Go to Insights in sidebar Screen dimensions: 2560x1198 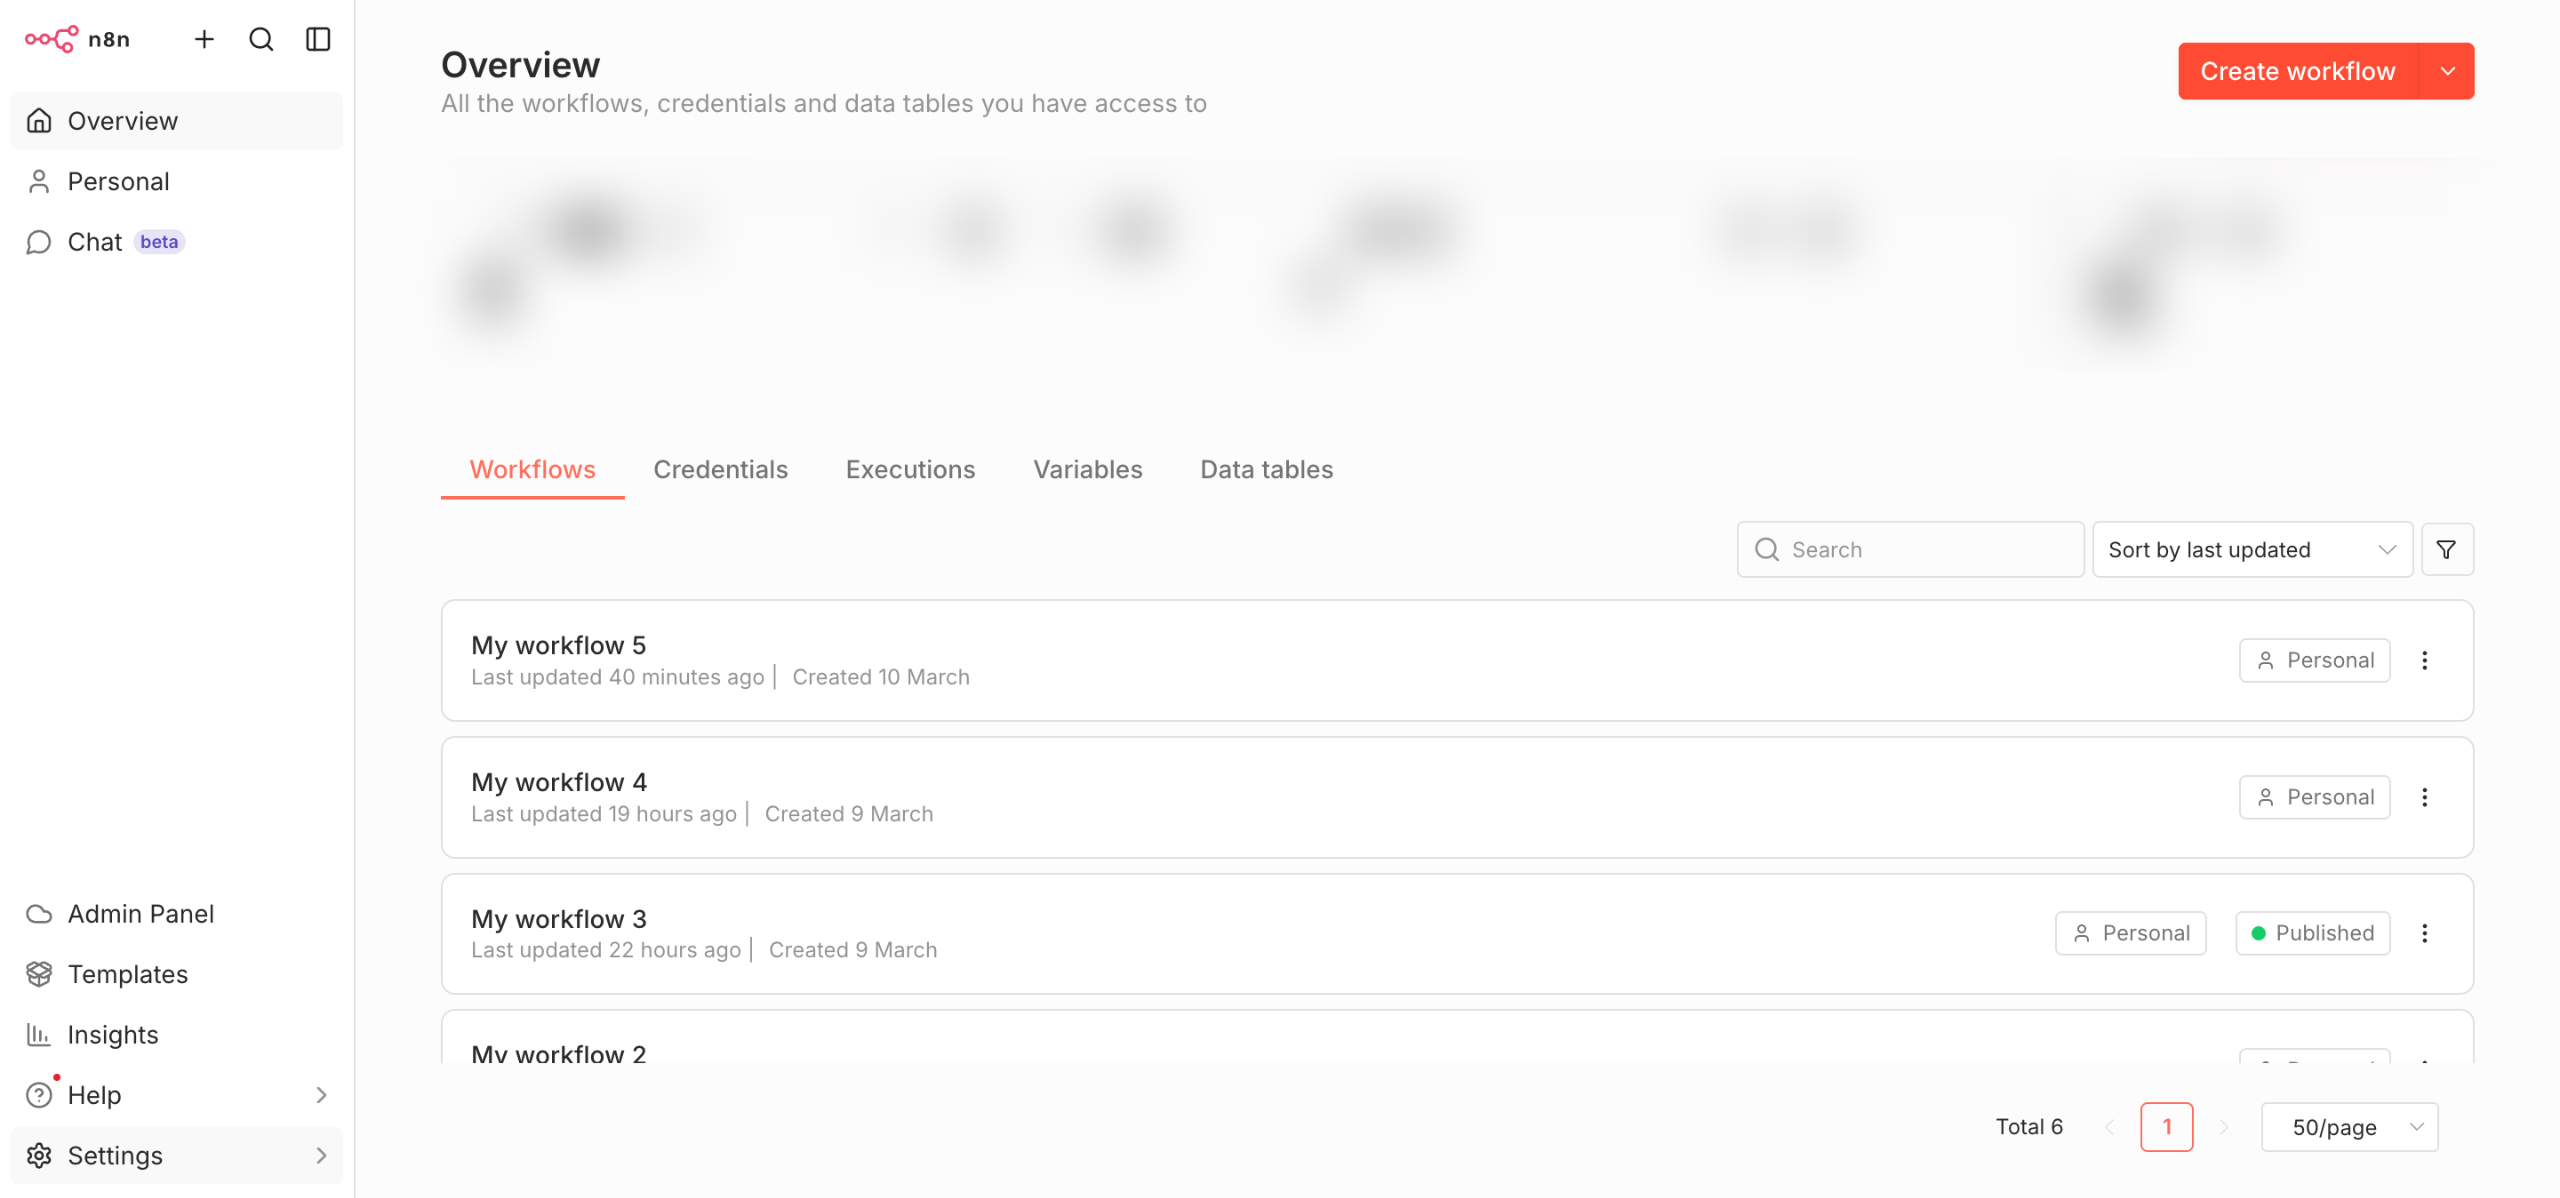click(112, 1034)
